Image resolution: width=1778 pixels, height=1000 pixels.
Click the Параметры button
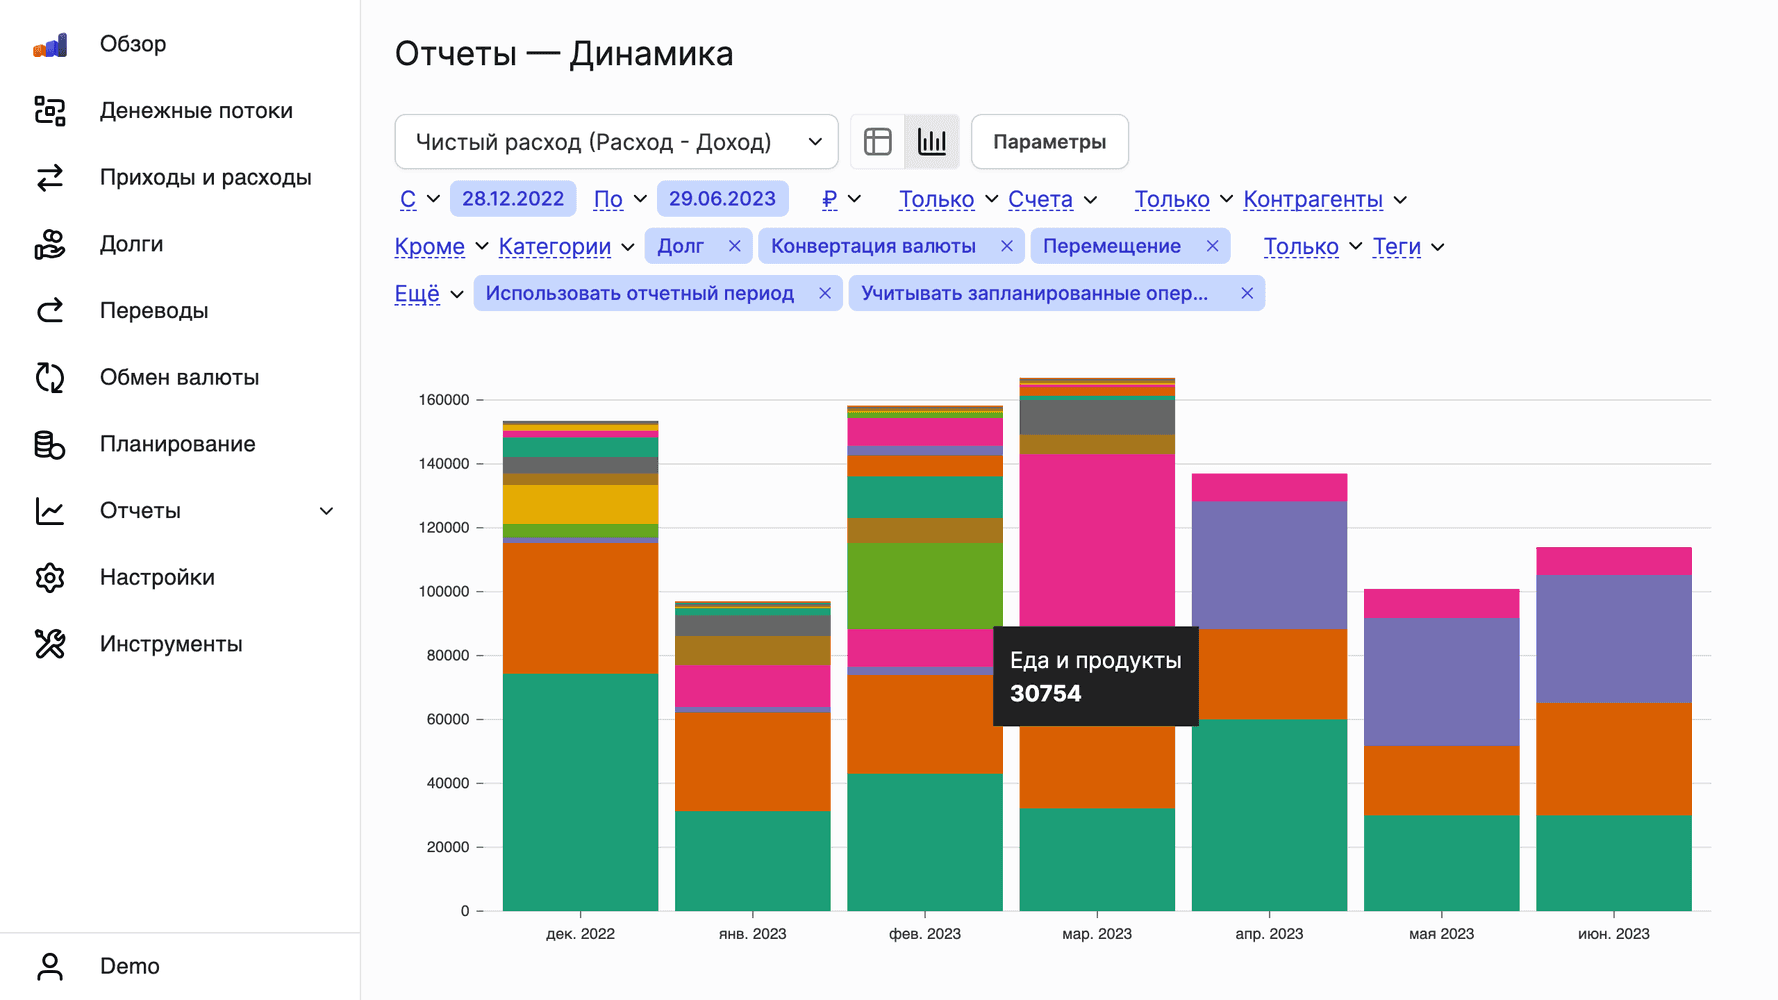[x=1050, y=142]
